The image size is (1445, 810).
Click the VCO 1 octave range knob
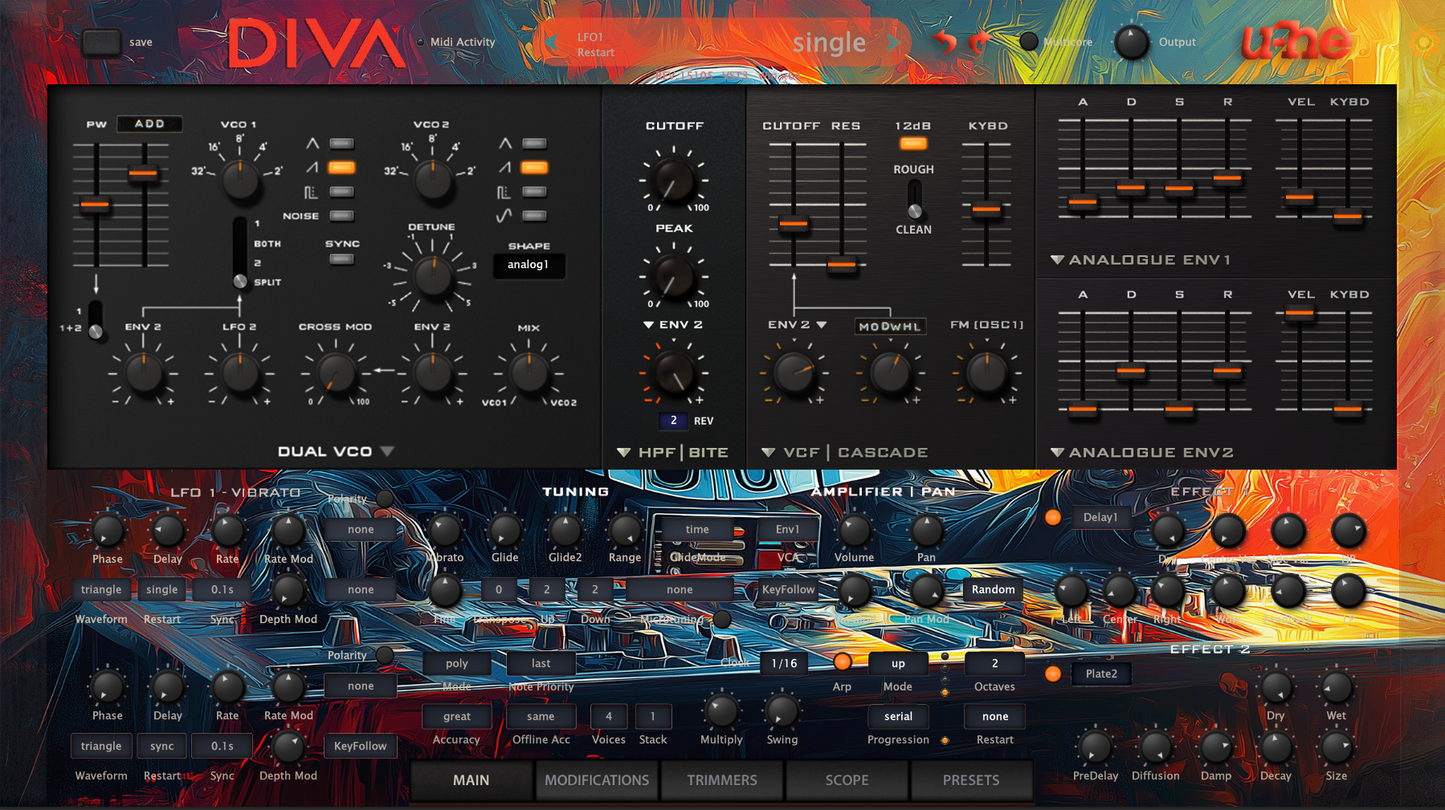tap(240, 180)
